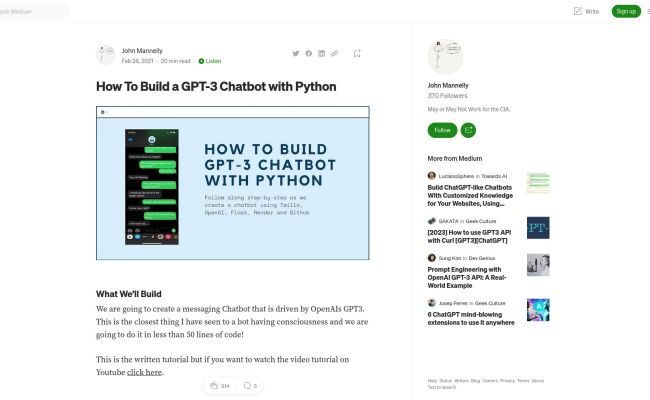Click the article hero image
Viewport: 650px width, 400px height.
pos(233,183)
